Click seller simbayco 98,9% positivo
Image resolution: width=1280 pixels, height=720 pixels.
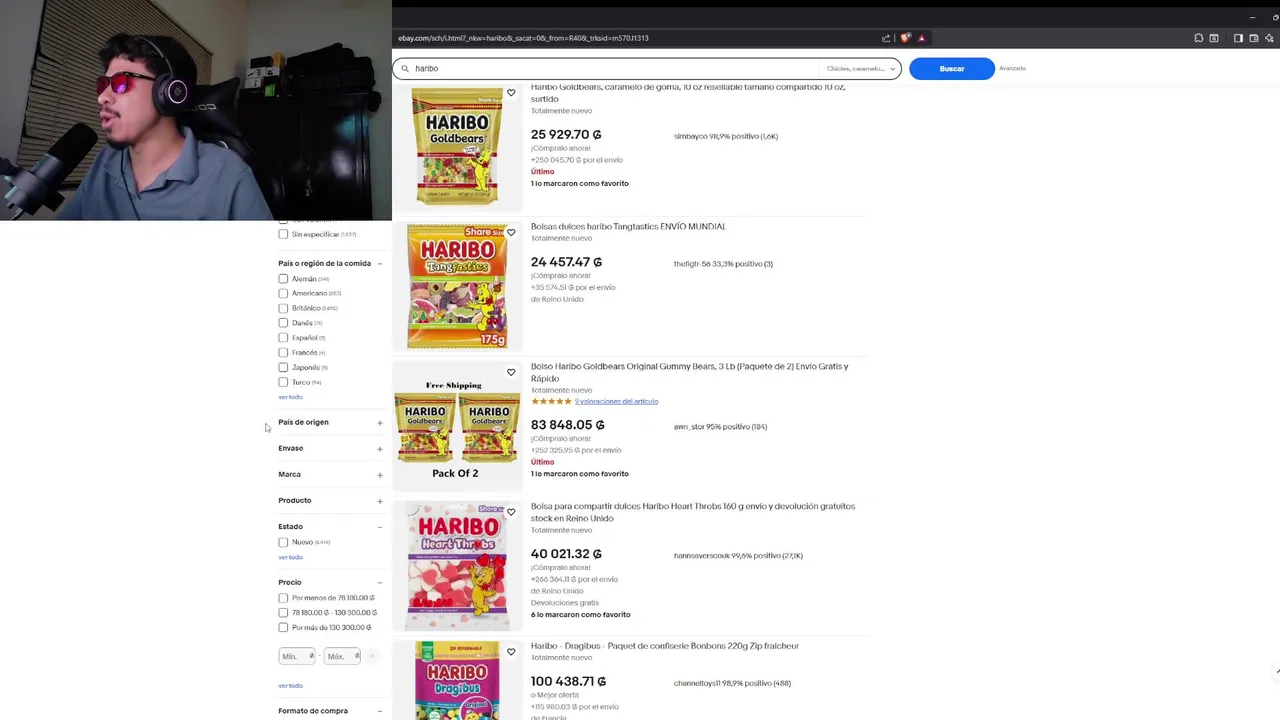[726, 136]
